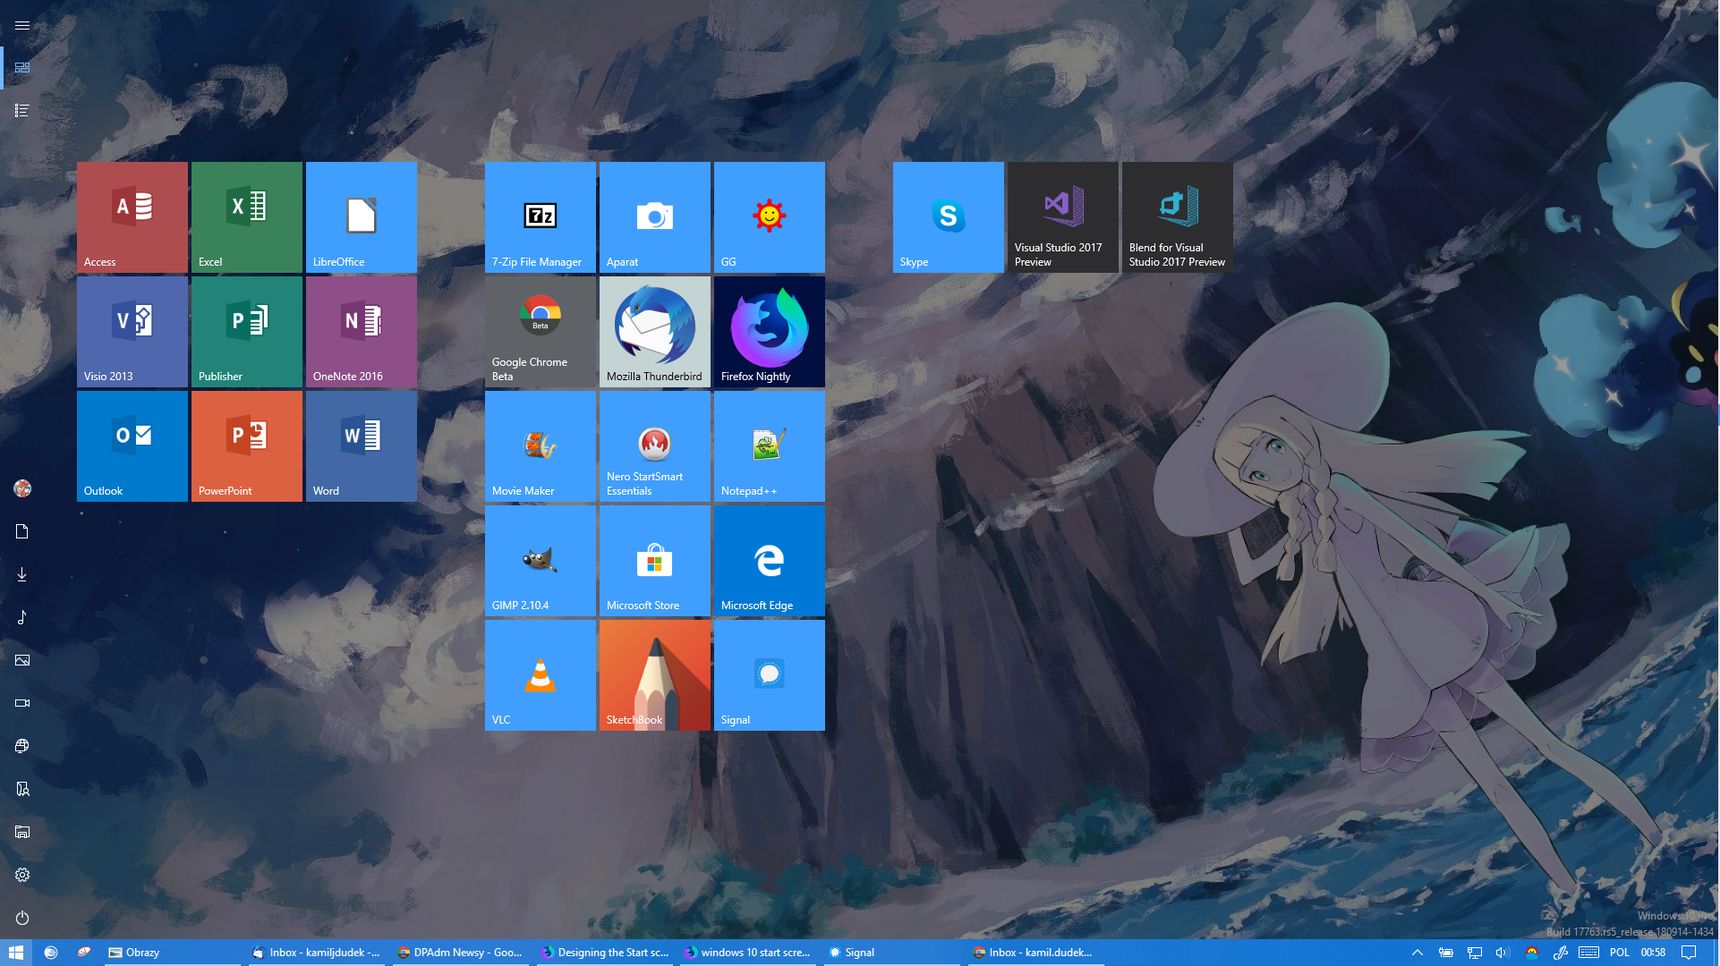This screenshot has height=966, width=1720.
Task: Open the Downloads folder shortcut
Action: click(x=22, y=574)
